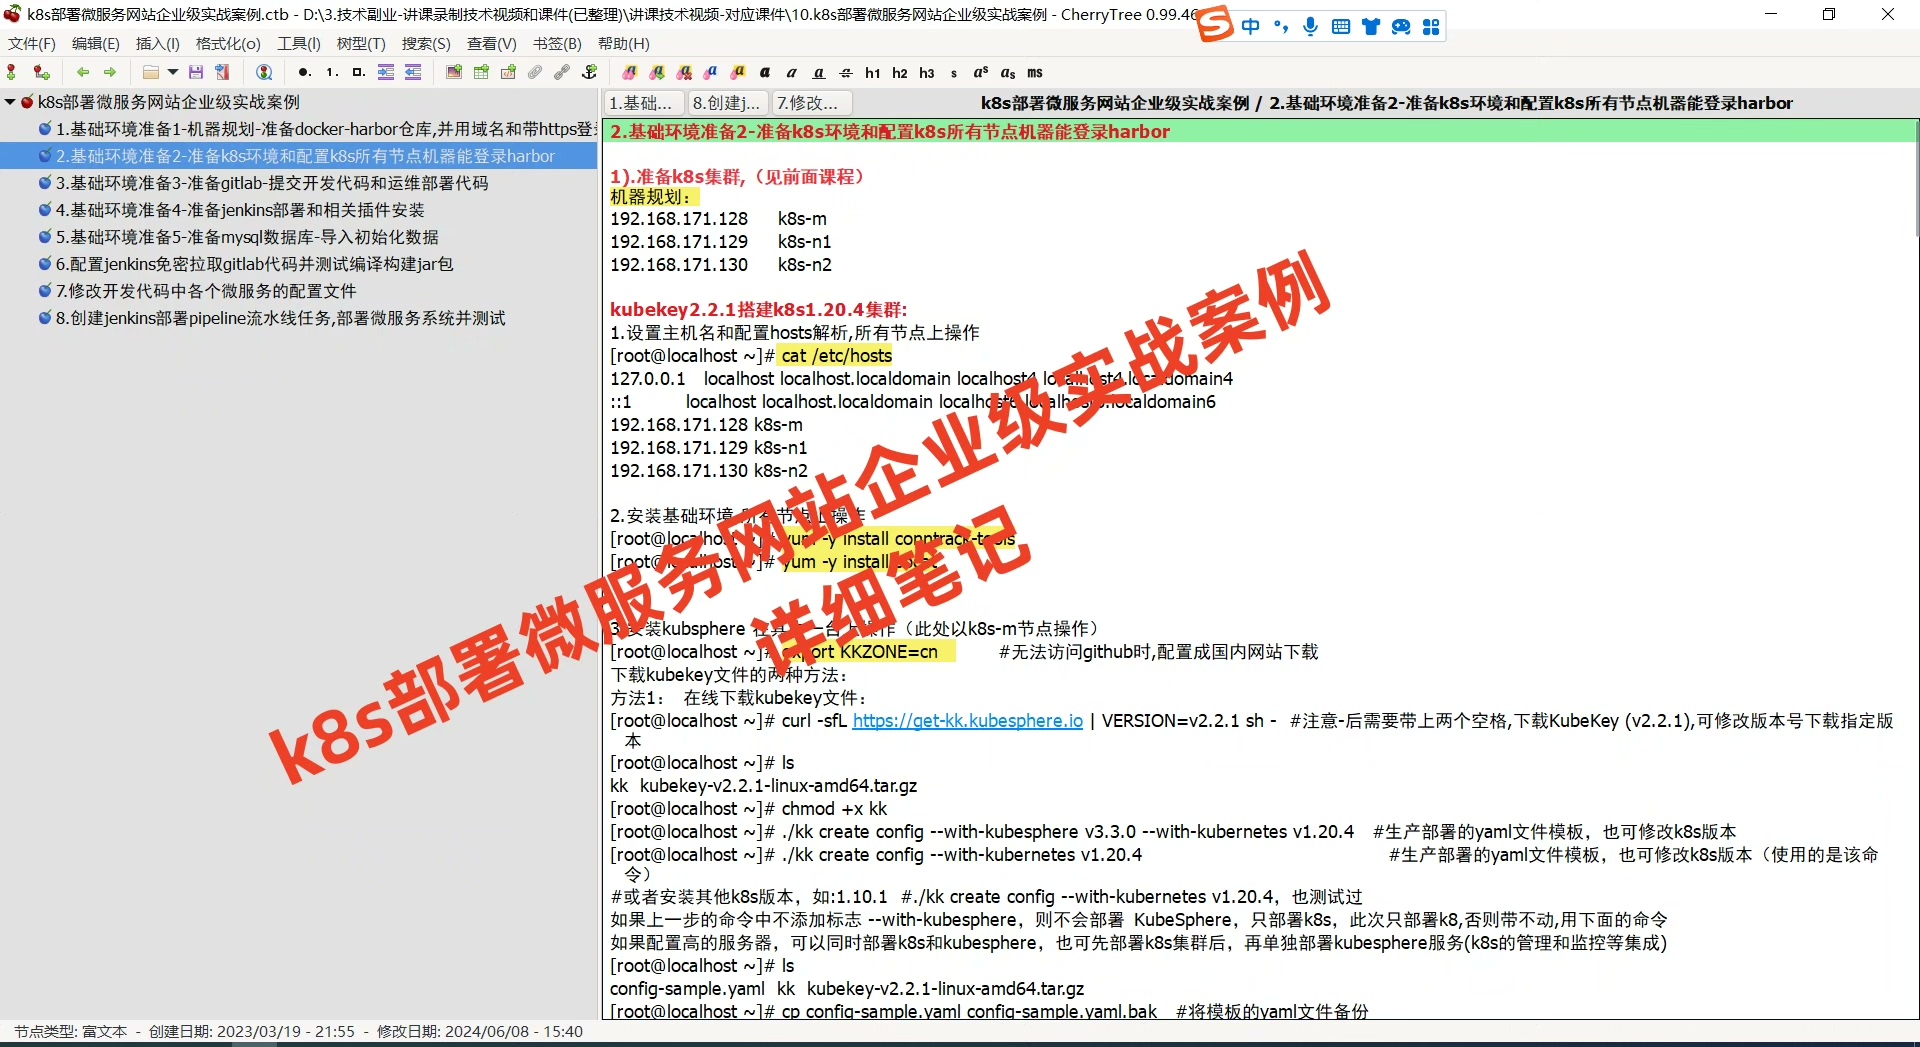The image size is (1920, 1047).
Task: Open the 搜索(S) menu
Action: tap(426, 44)
